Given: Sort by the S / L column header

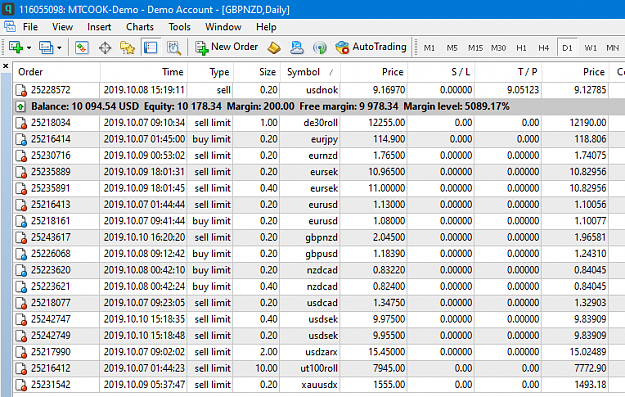Looking at the screenshot, I should [x=441, y=72].
